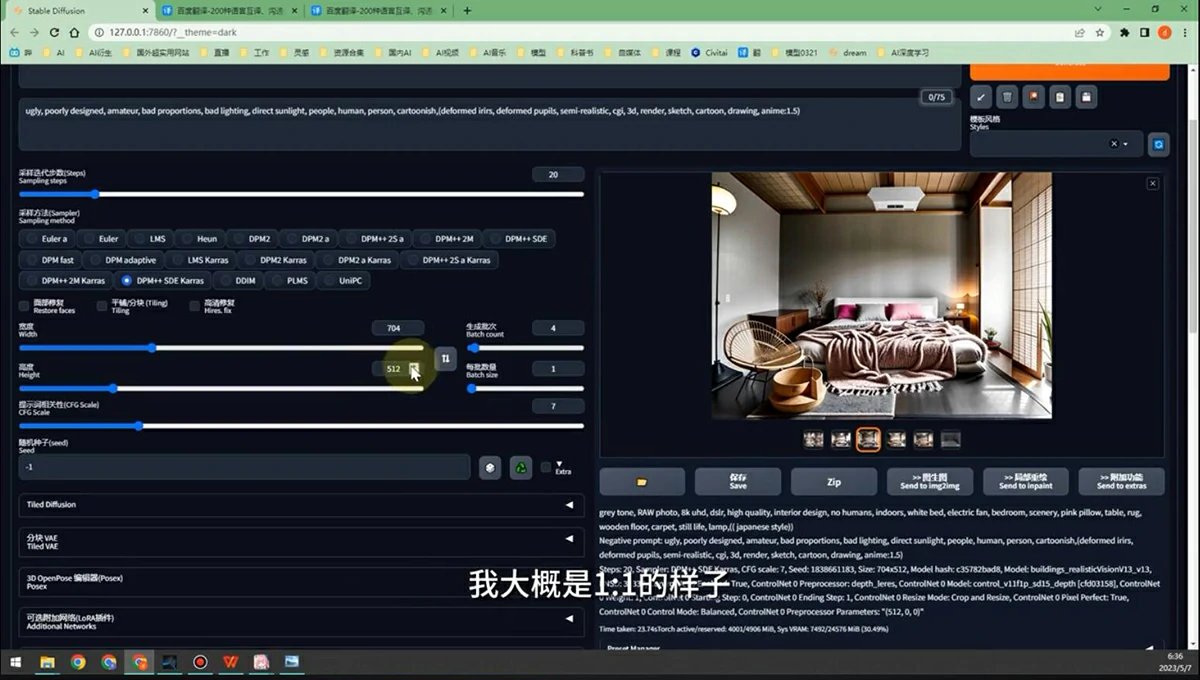Image resolution: width=1200 pixels, height=680 pixels.
Task: Open the output folder button
Action: (x=642, y=481)
